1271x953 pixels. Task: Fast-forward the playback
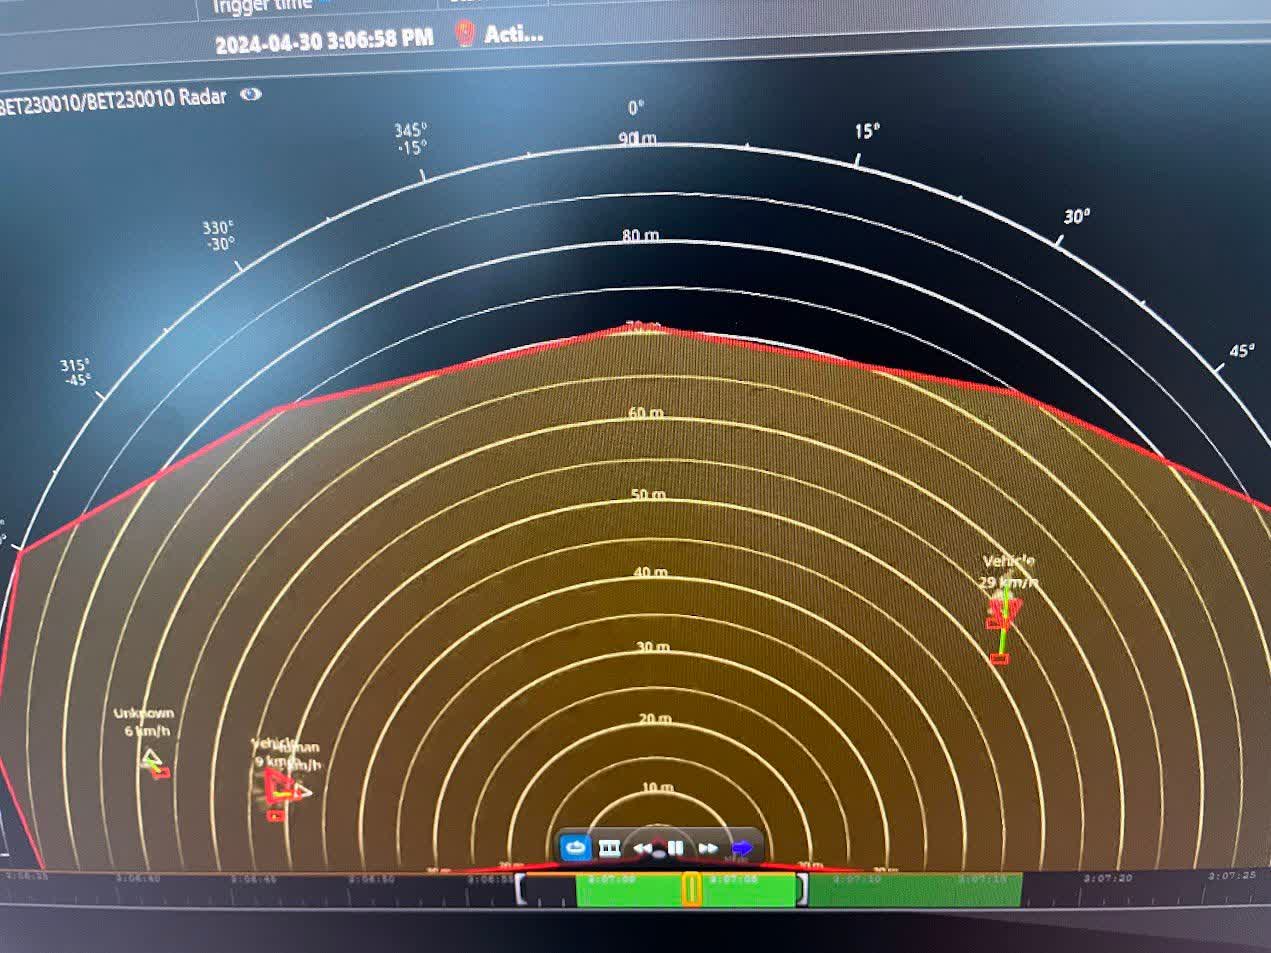[708, 848]
